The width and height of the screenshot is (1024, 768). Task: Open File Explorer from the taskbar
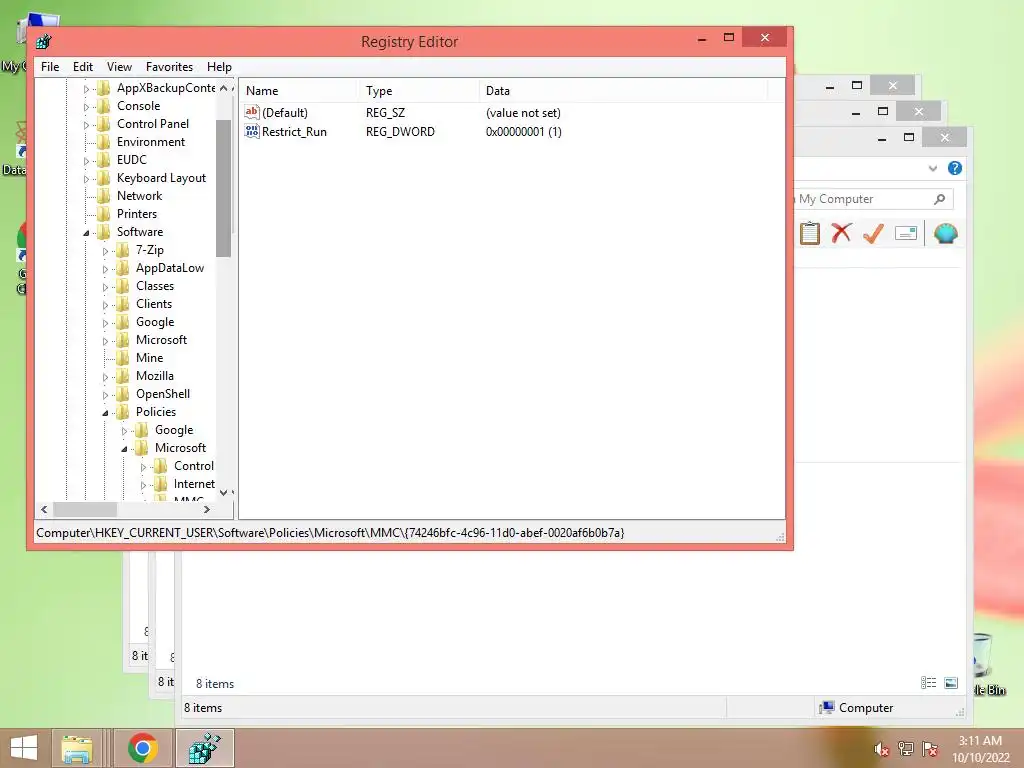[x=77, y=748]
